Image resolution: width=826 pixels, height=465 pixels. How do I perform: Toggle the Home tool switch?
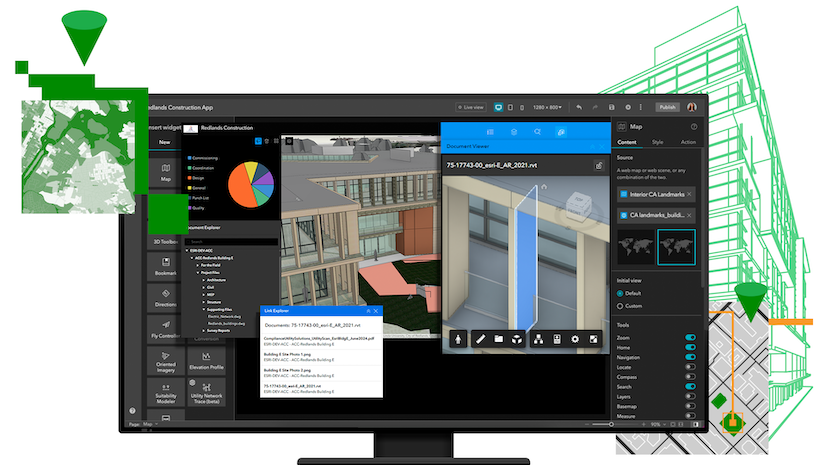690,348
